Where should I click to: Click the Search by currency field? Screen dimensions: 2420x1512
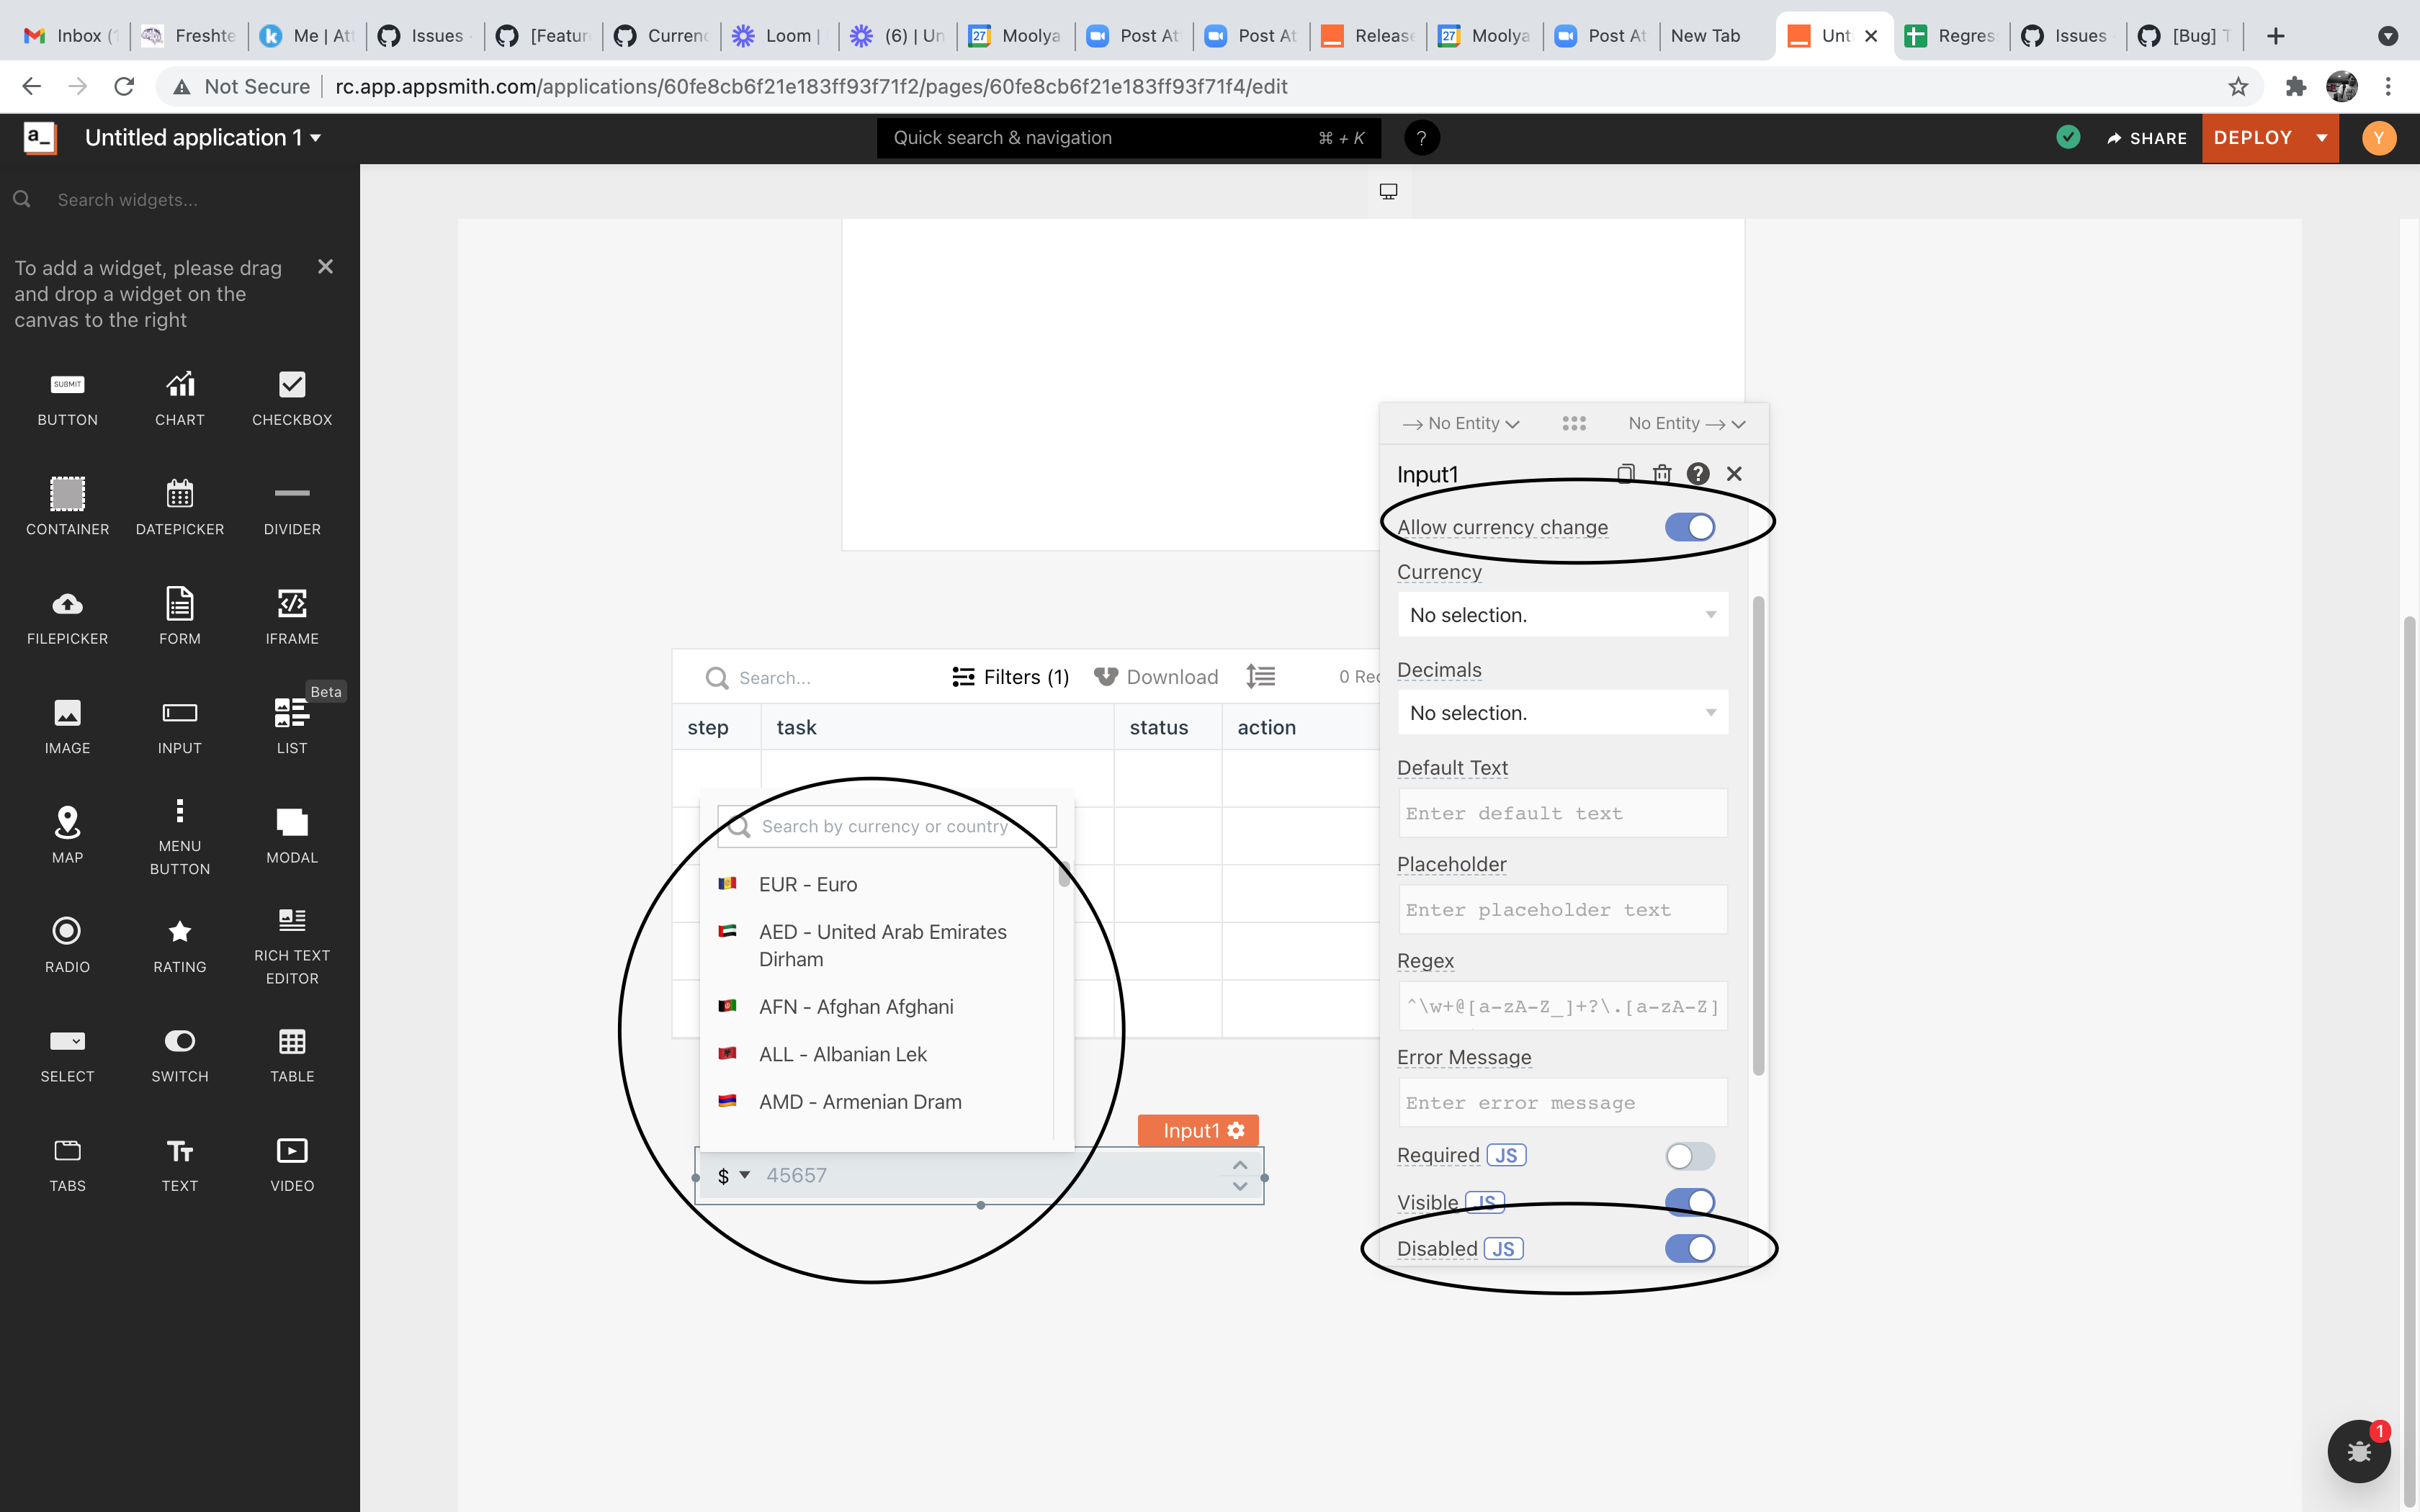tap(886, 826)
